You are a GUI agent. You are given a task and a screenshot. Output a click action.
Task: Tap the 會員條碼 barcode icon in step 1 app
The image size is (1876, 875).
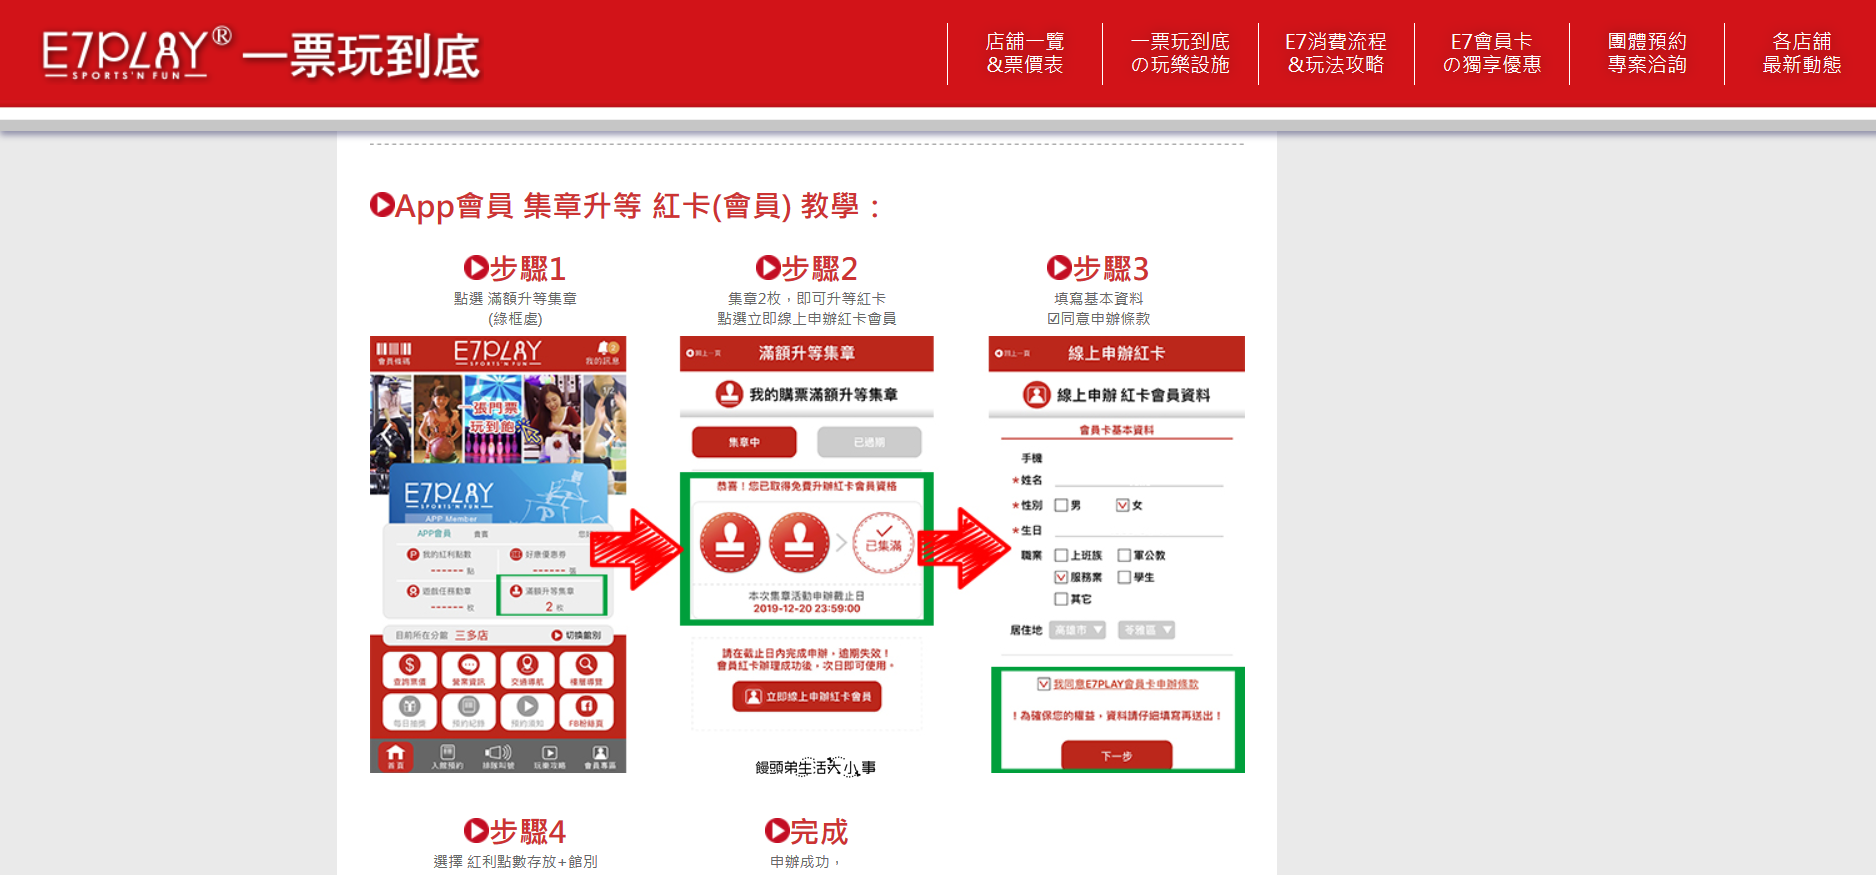394,353
